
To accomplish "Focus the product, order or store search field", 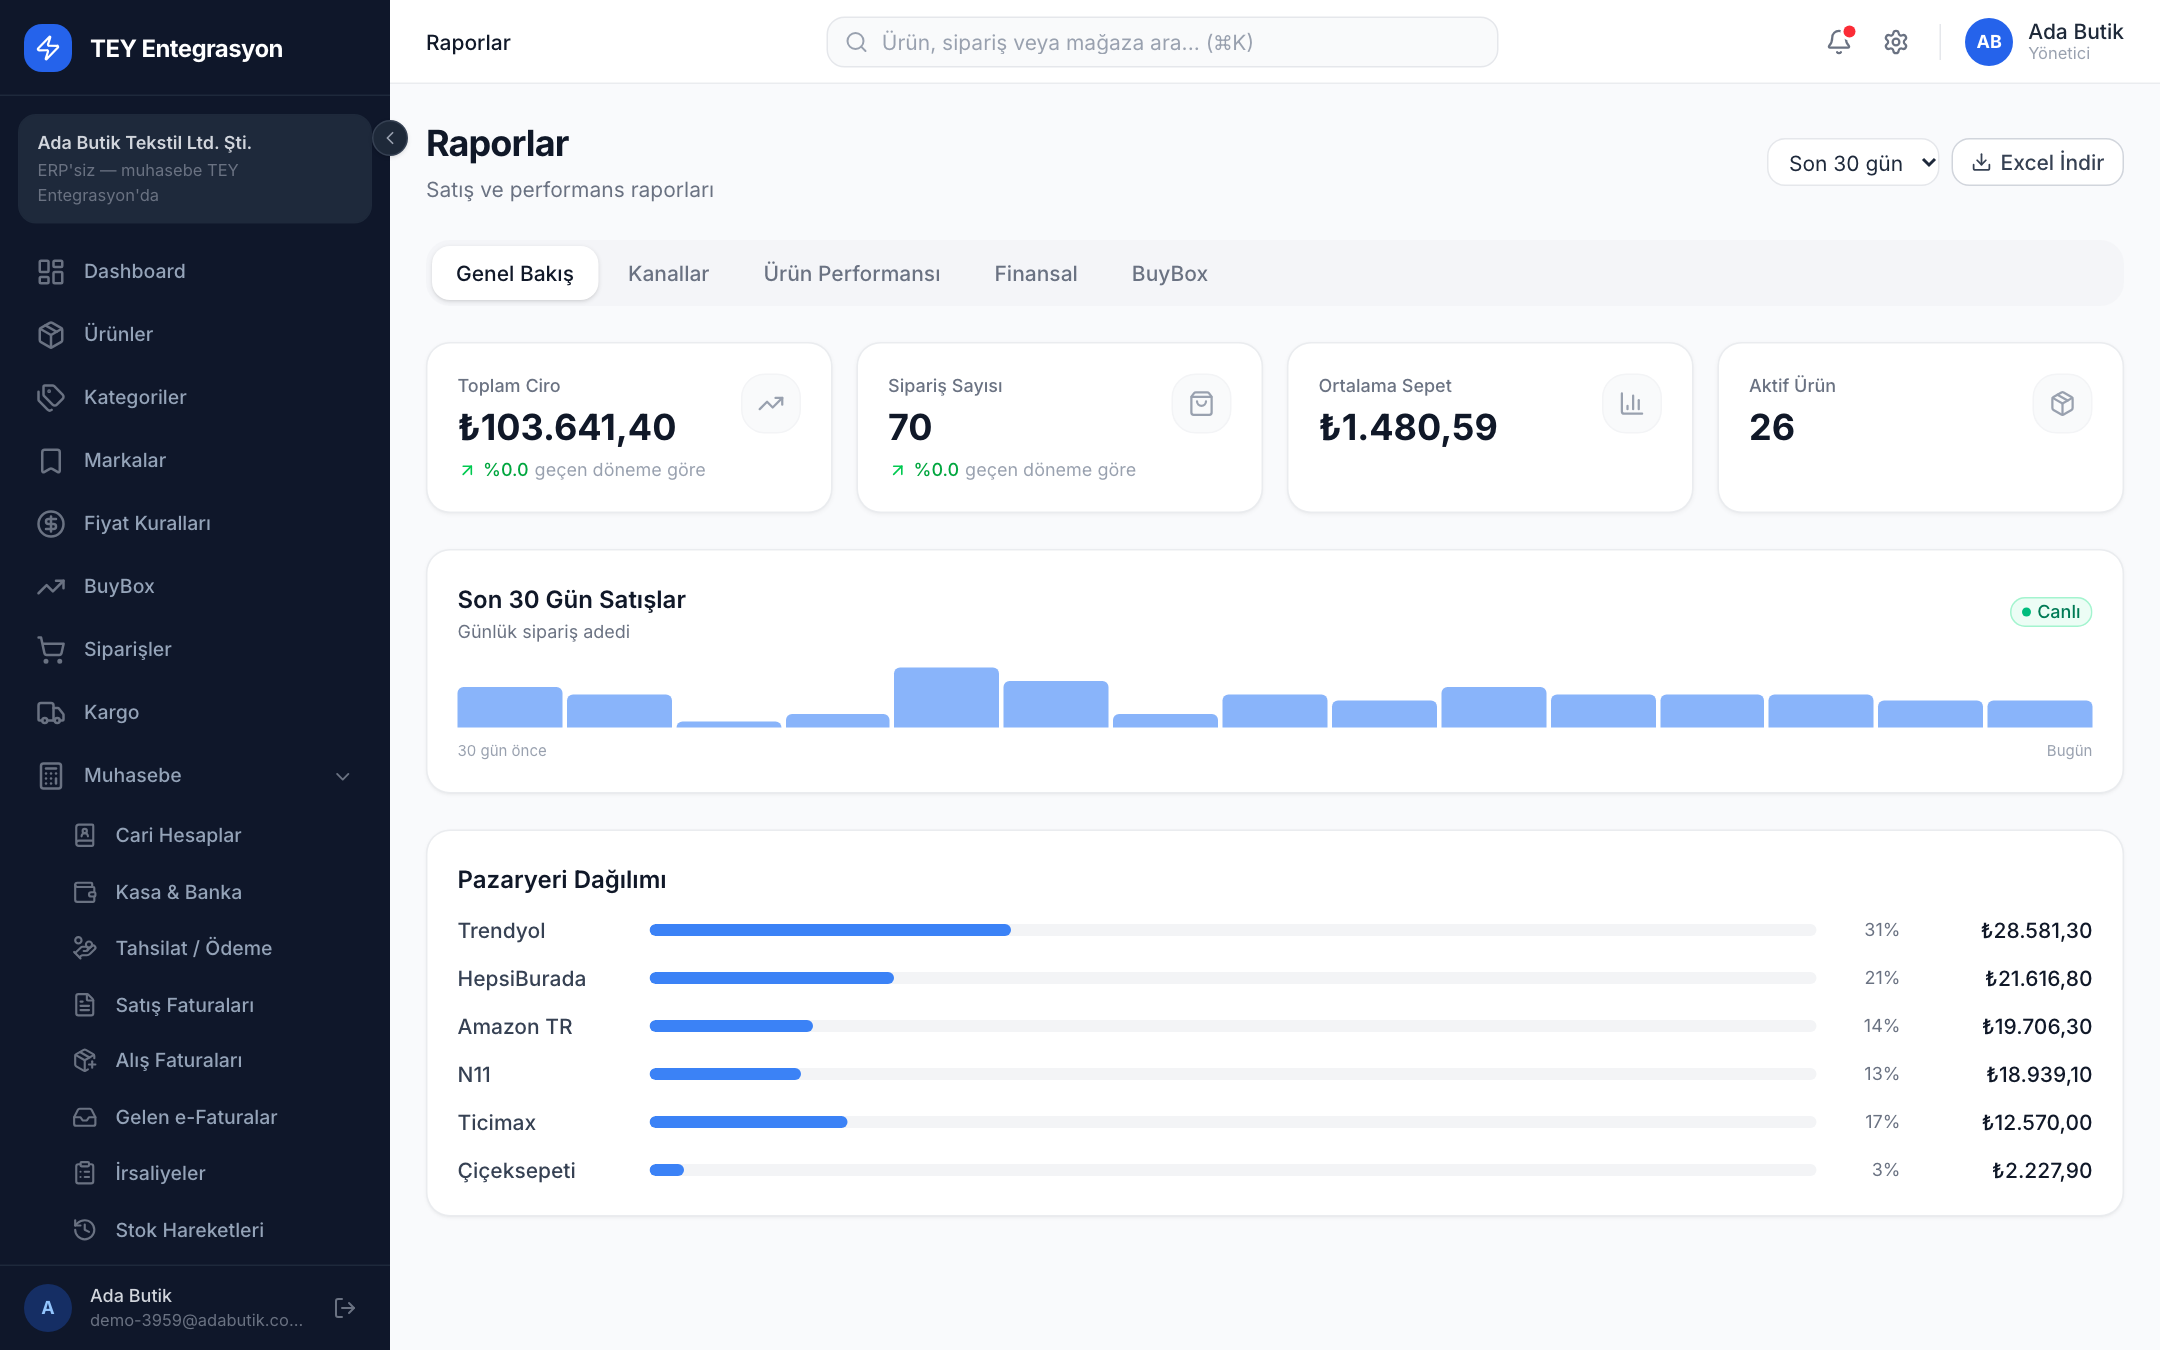I will click(x=1162, y=42).
